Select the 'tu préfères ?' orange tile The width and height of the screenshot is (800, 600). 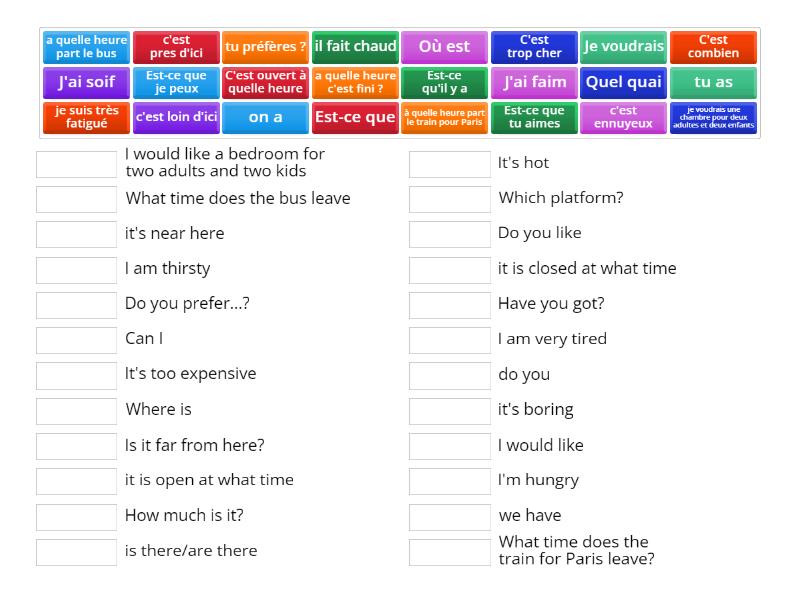point(265,46)
